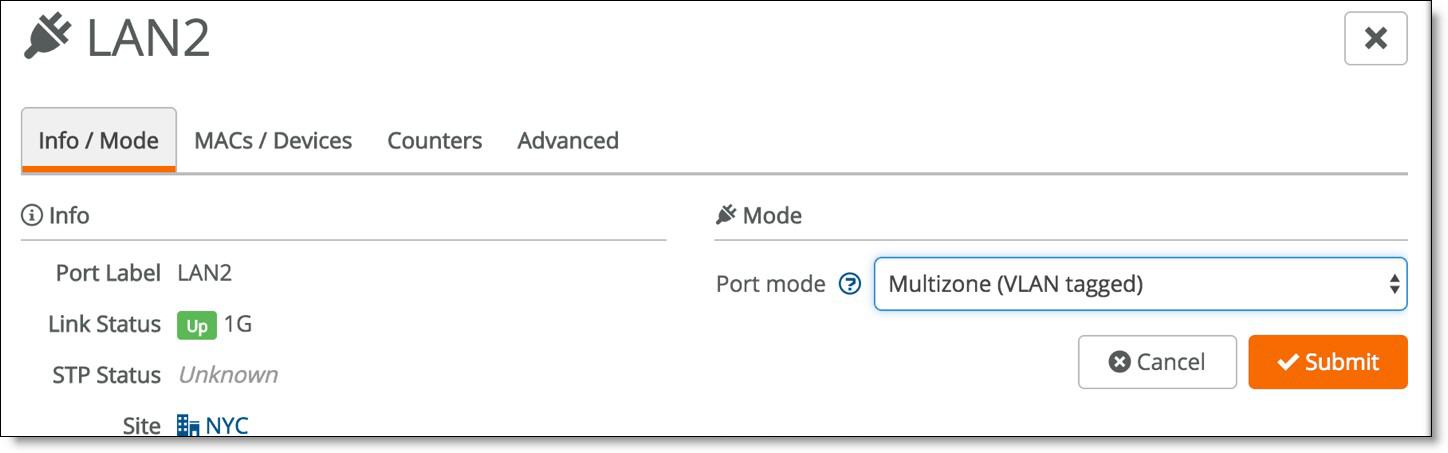Click the plug icon in the Mode header
Viewport: 1448px width, 453px height.
[726, 215]
